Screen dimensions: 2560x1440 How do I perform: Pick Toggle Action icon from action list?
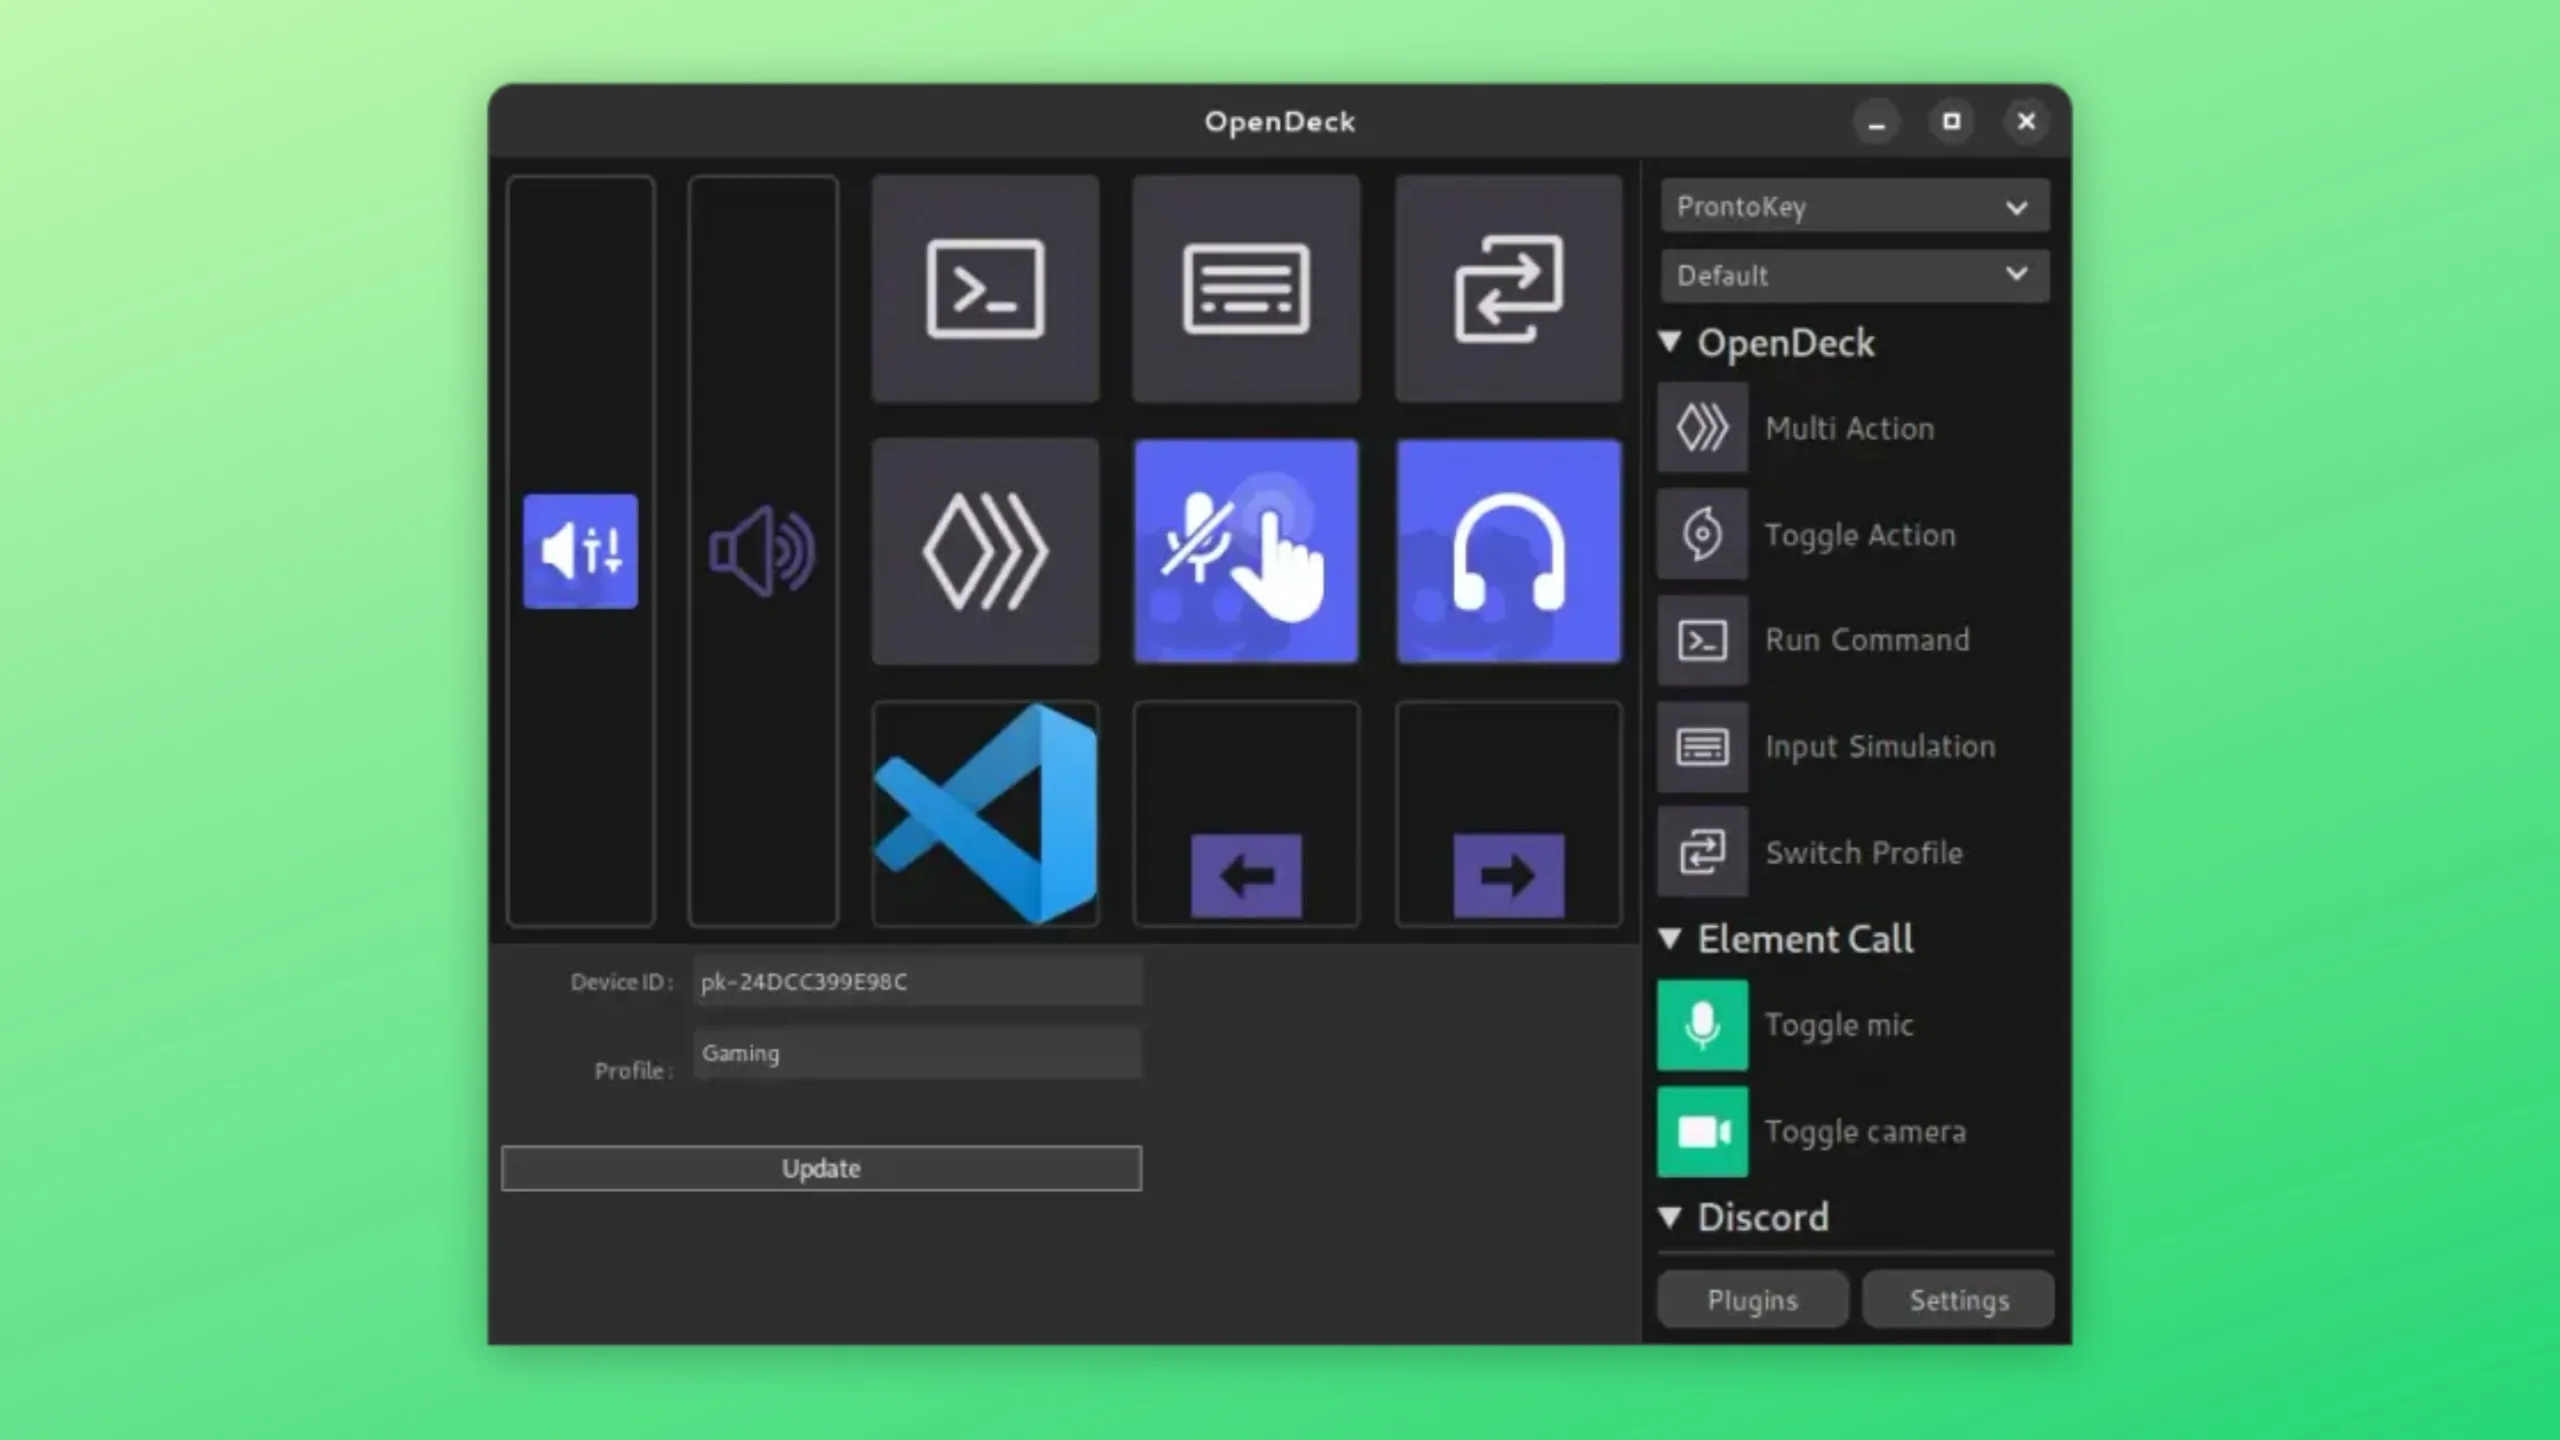point(1702,534)
